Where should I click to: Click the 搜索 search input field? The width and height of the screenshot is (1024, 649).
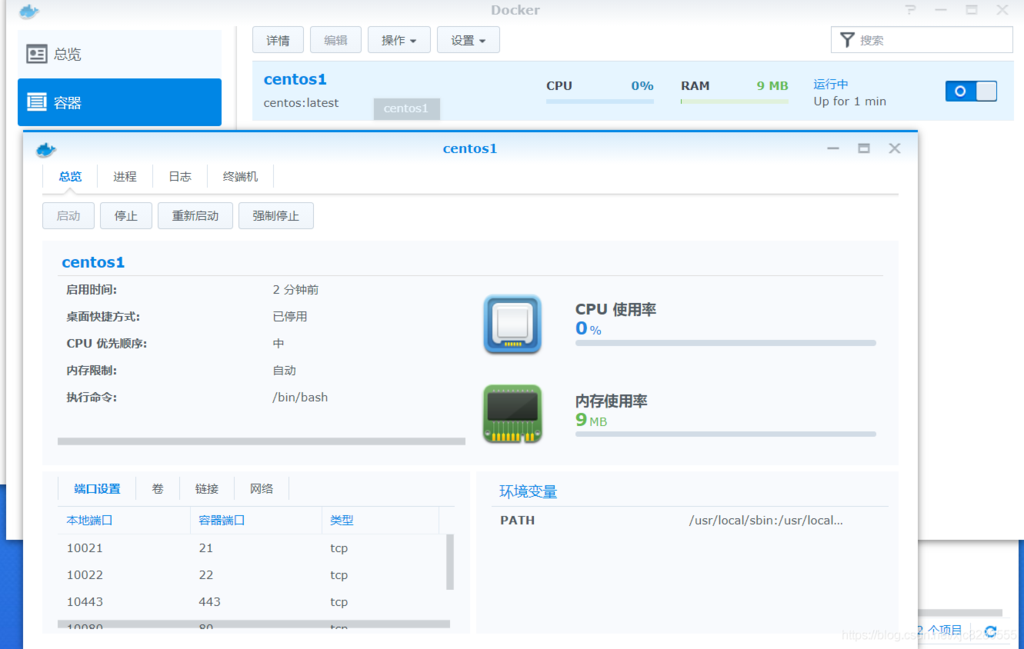click(x=922, y=40)
